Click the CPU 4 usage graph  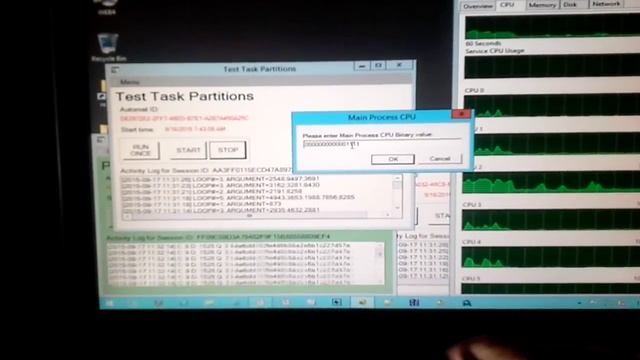point(551,257)
